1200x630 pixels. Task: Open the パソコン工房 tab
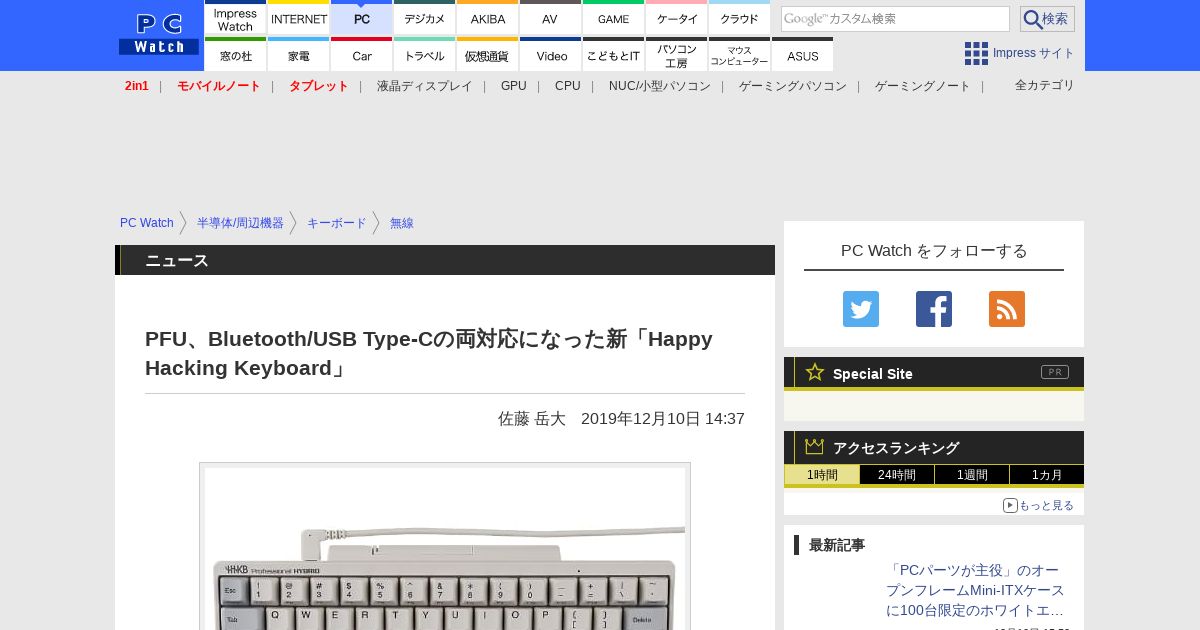click(677, 54)
